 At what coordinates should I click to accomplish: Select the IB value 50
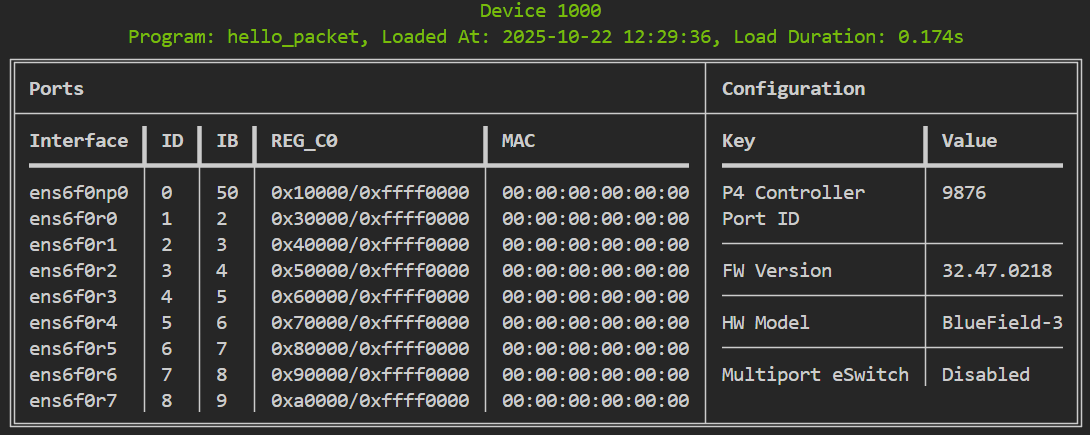(227, 192)
